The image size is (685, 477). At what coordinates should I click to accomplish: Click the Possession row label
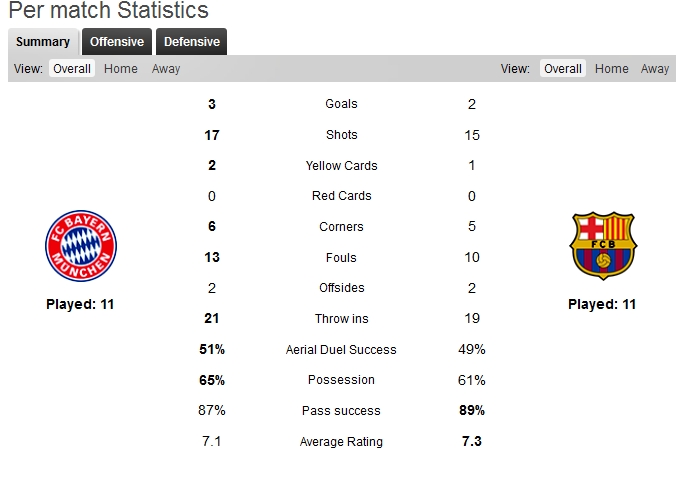[x=341, y=380]
